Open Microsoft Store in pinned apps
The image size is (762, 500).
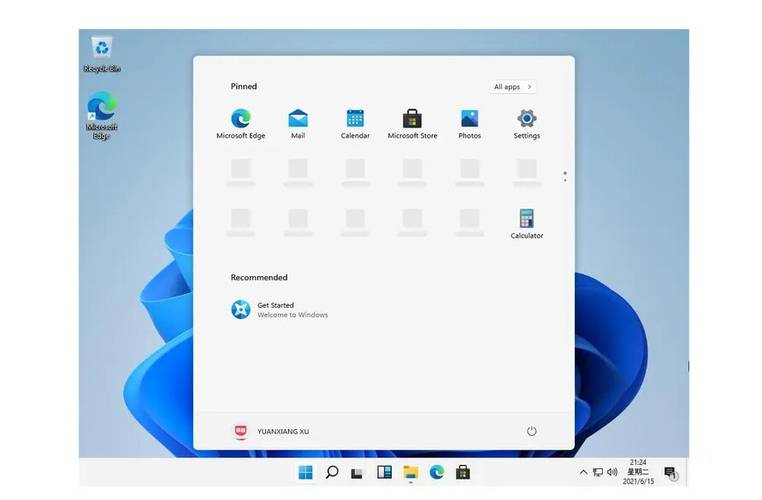pos(412,124)
